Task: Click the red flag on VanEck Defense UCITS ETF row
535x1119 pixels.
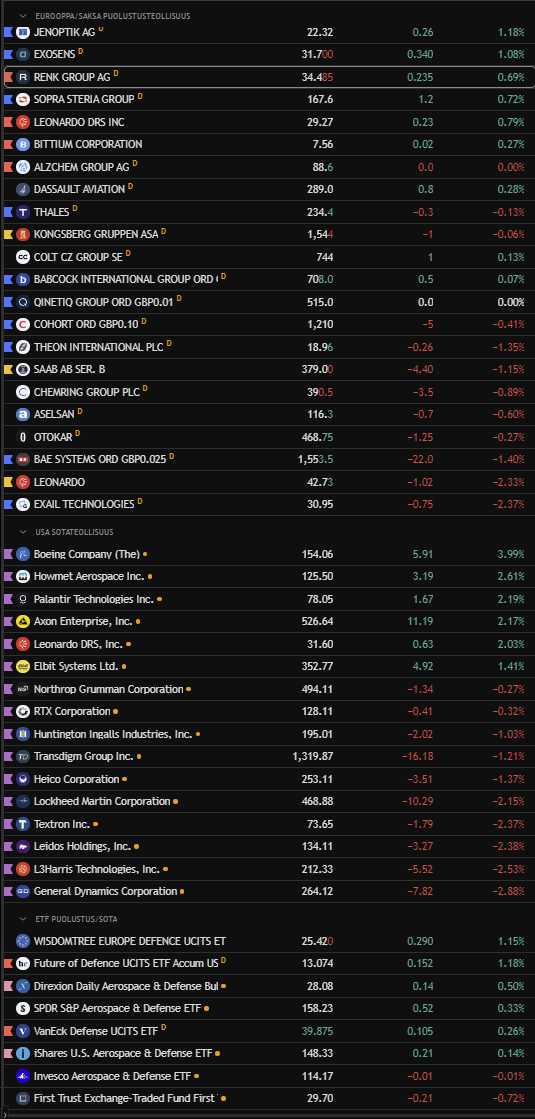Action: click(x=8, y=1031)
